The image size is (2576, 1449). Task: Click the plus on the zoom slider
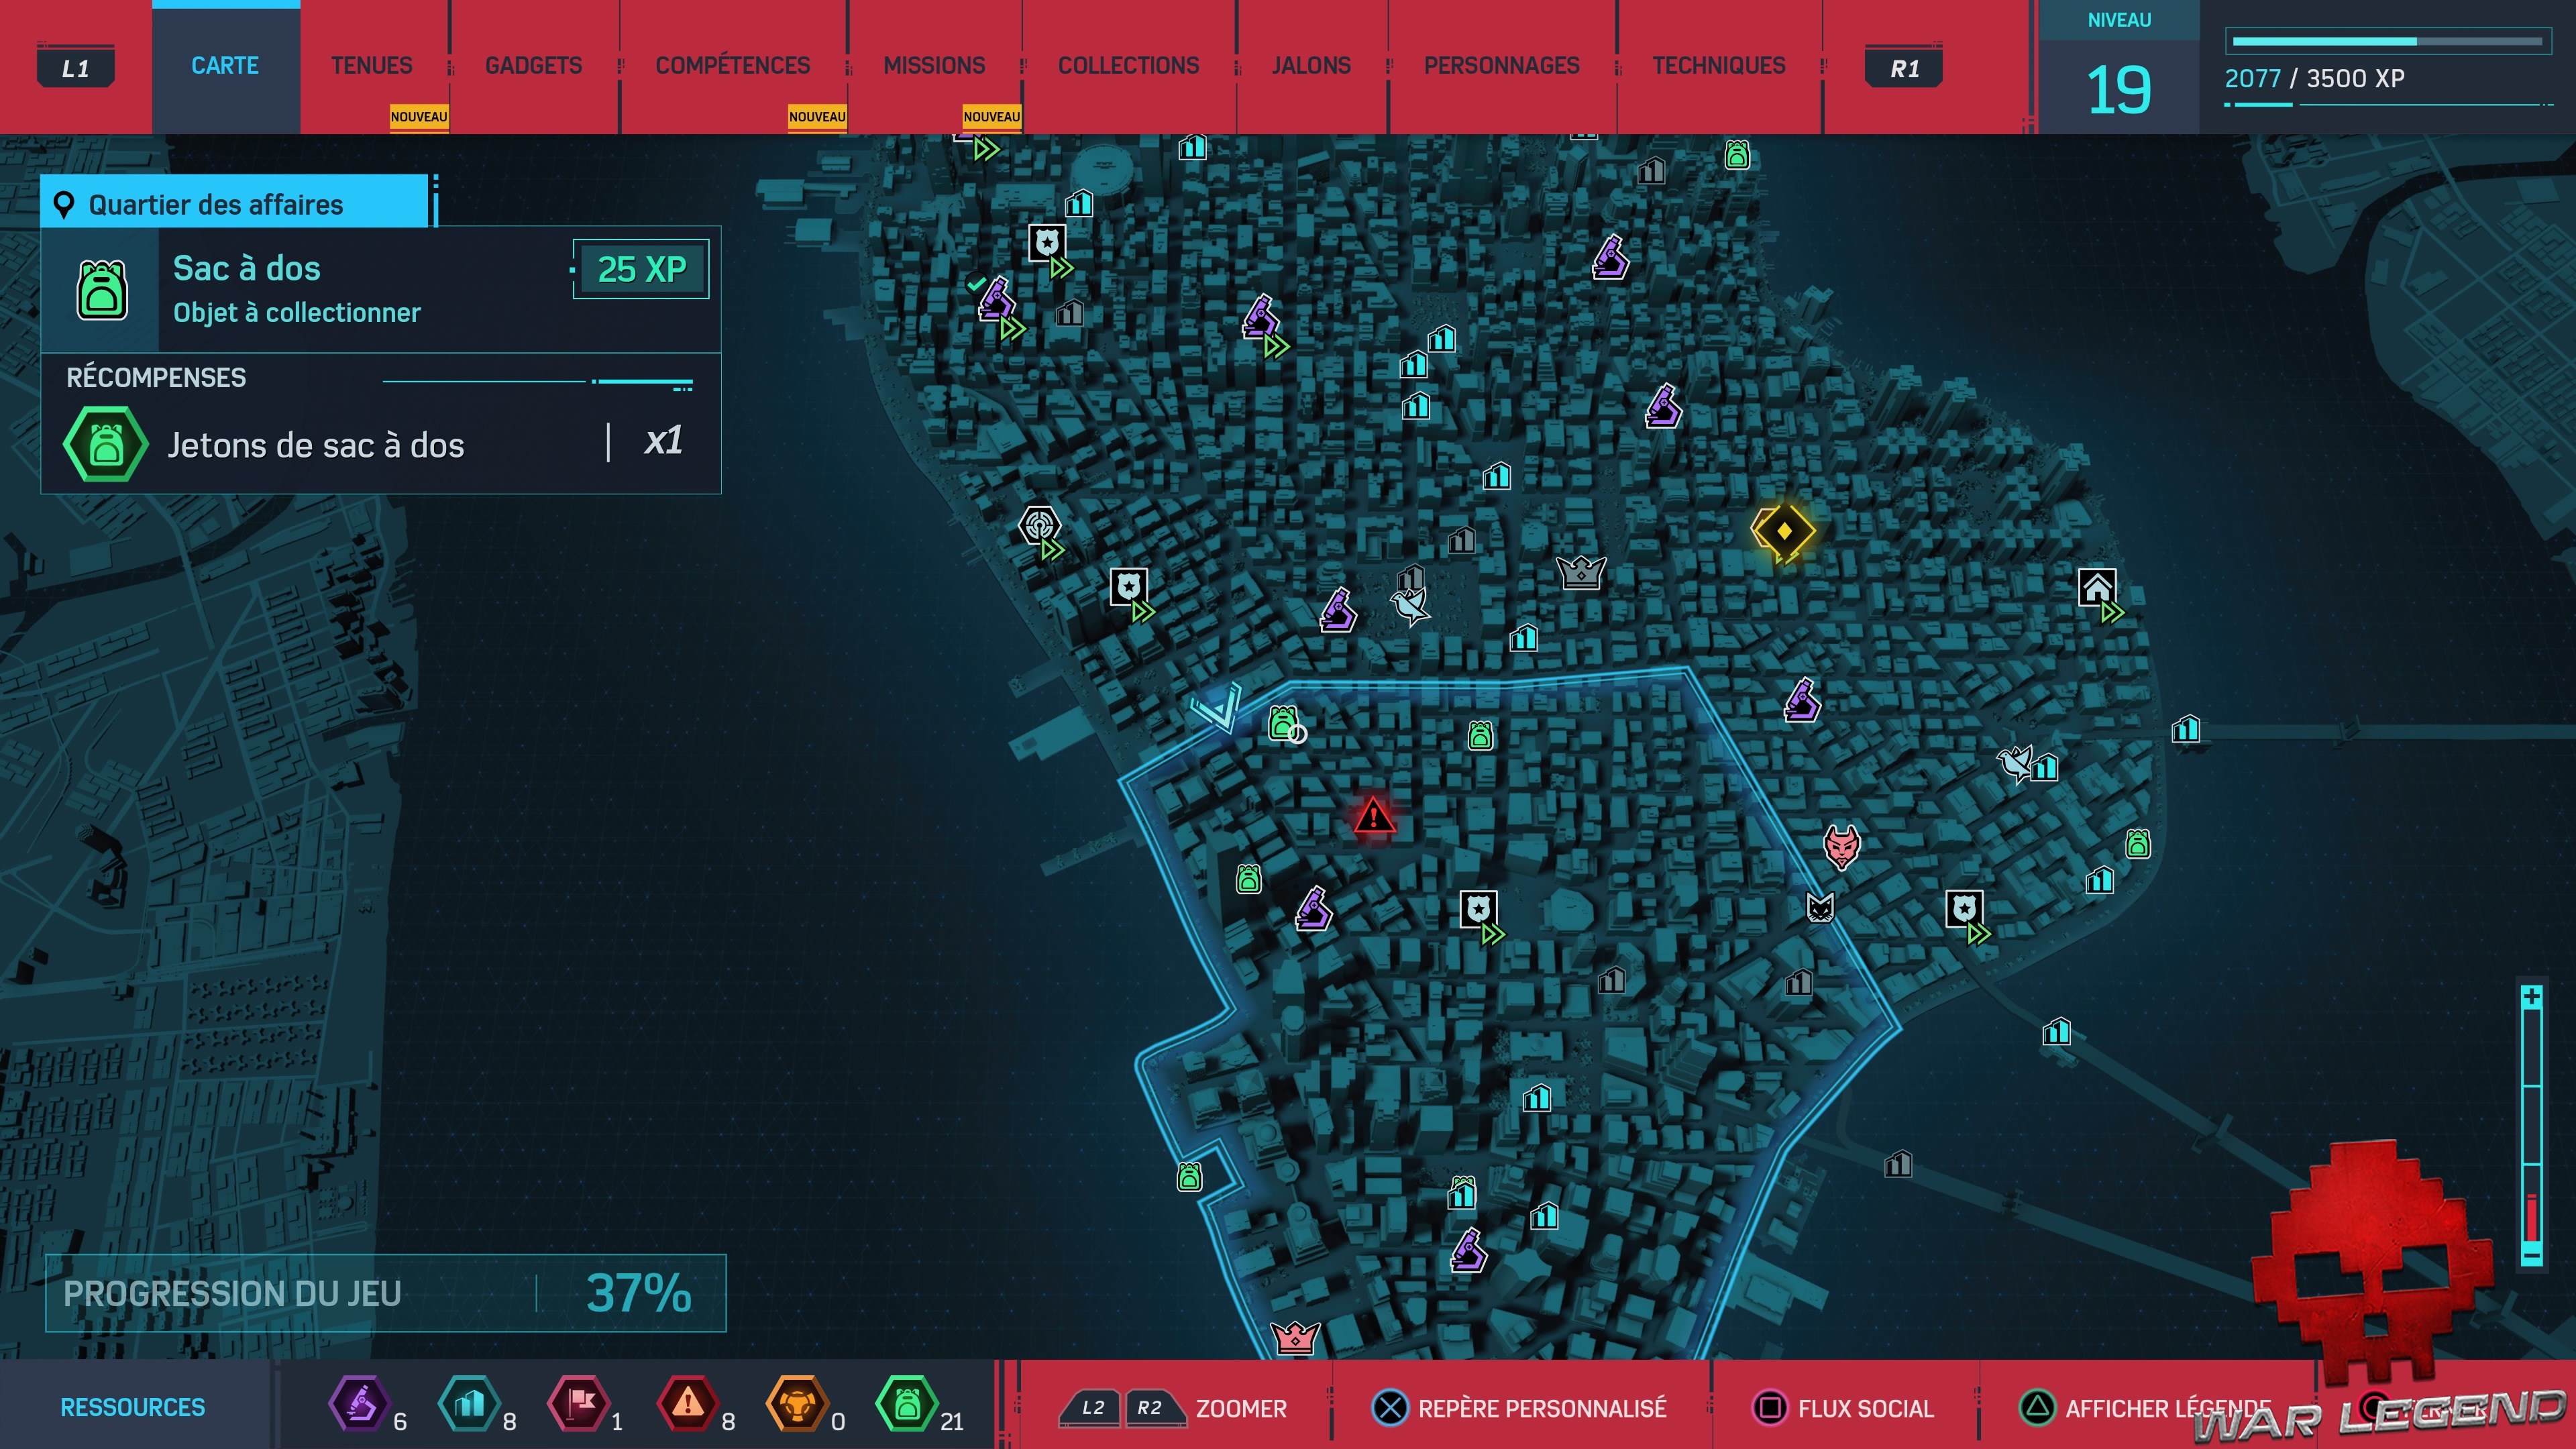pyautogui.click(x=2531, y=997)
